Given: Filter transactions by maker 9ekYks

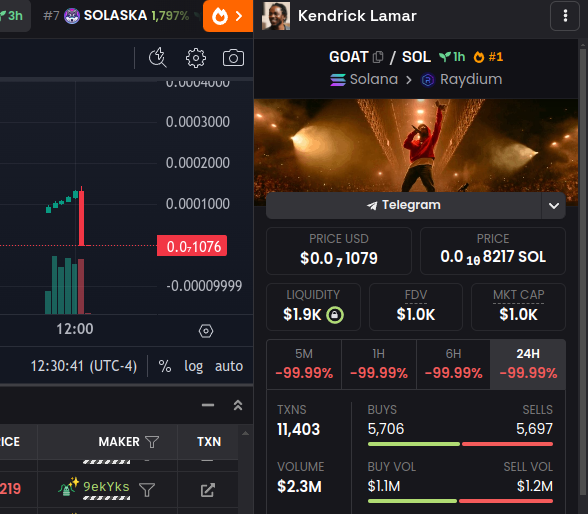Looking at the screenshot, I should point(147,489).
